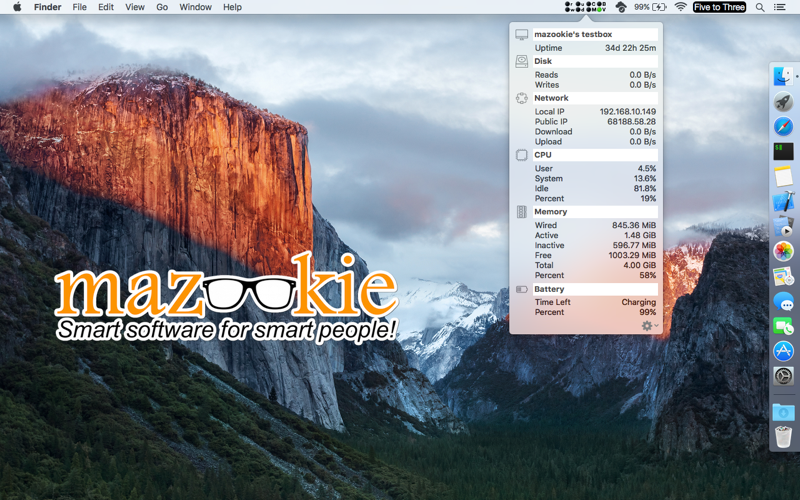Open Terminal in the Dock
The width and height of the screenshot is (800, 500).
(783, 151)
